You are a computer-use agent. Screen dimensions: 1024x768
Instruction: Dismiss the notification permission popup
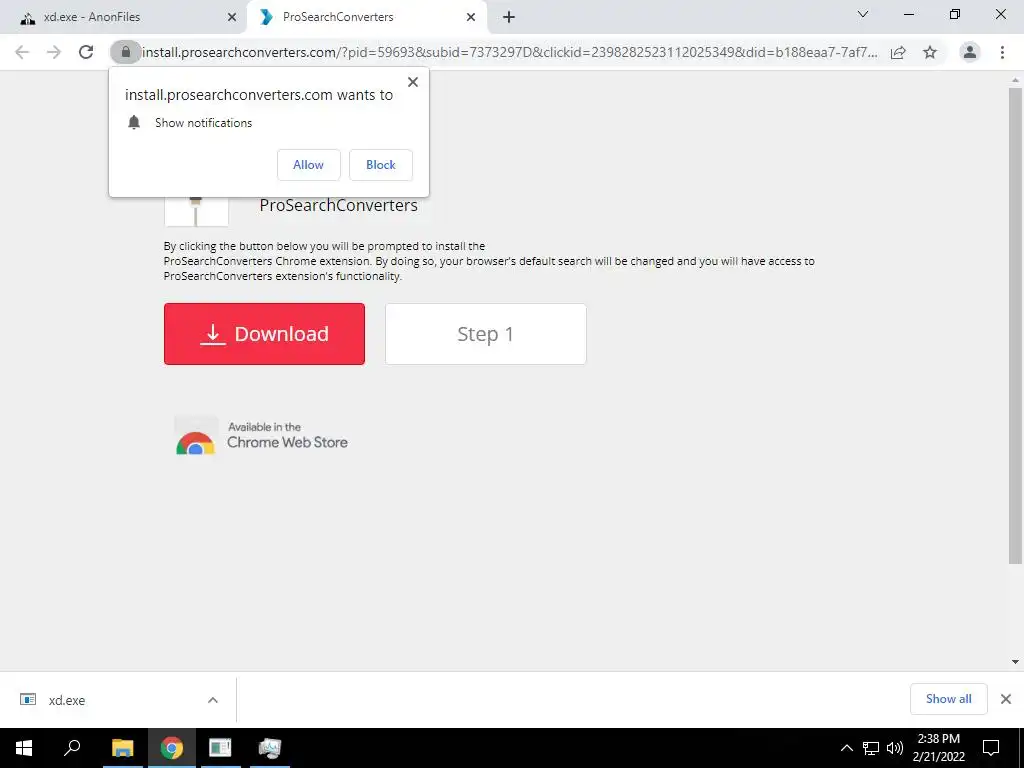tap(413, 82)
